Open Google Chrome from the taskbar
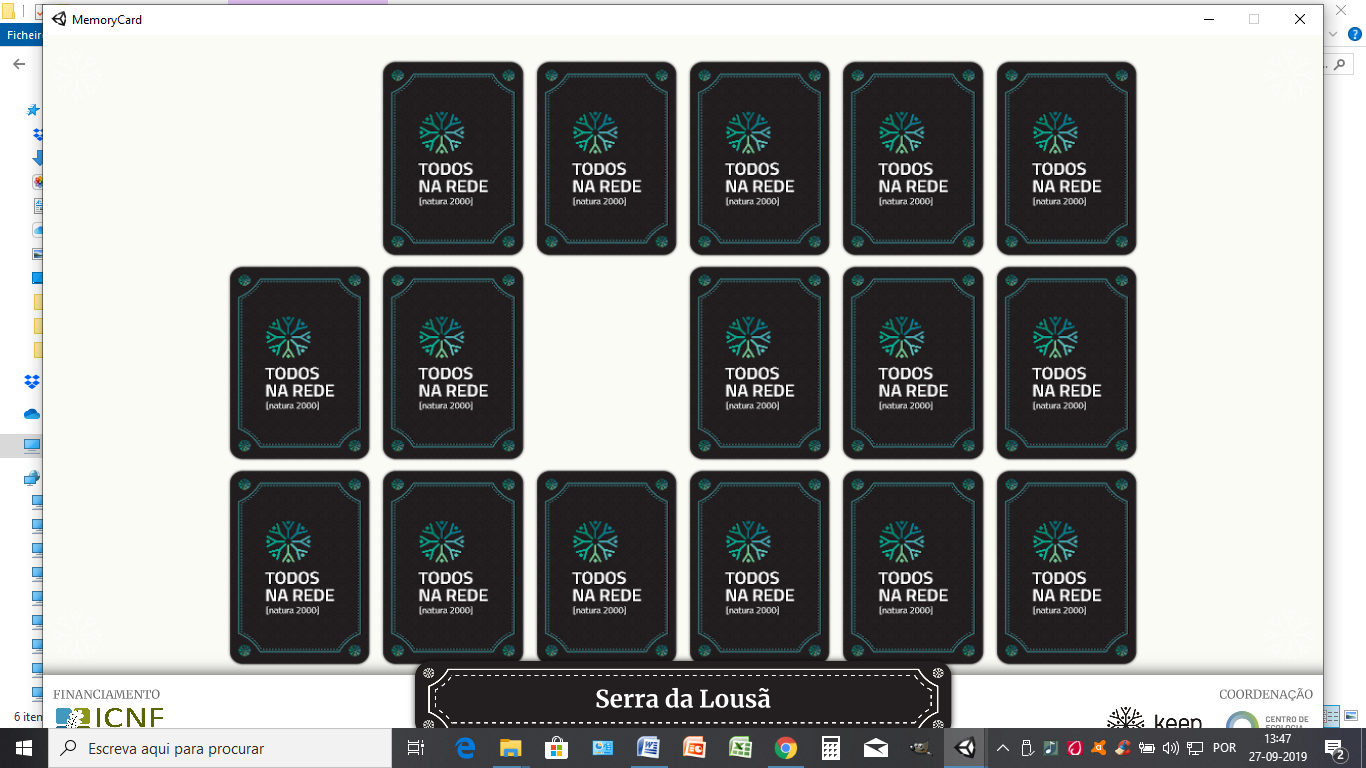 pyautogui.click(x=786, y=748)
